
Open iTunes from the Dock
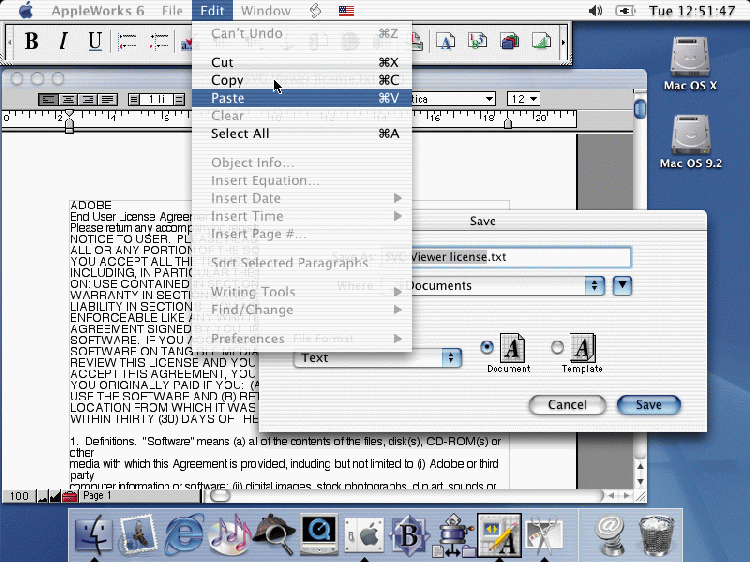[229, 535]
